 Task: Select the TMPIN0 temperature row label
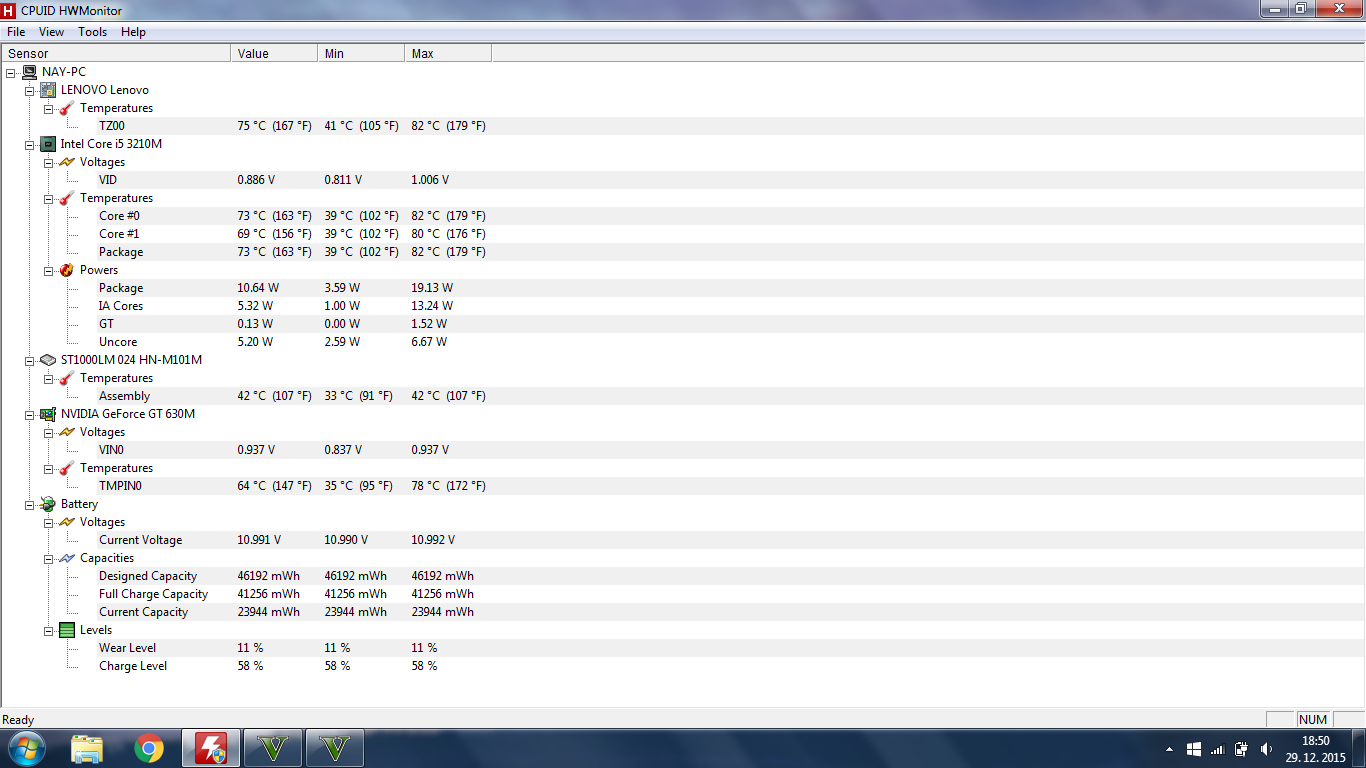121,486
